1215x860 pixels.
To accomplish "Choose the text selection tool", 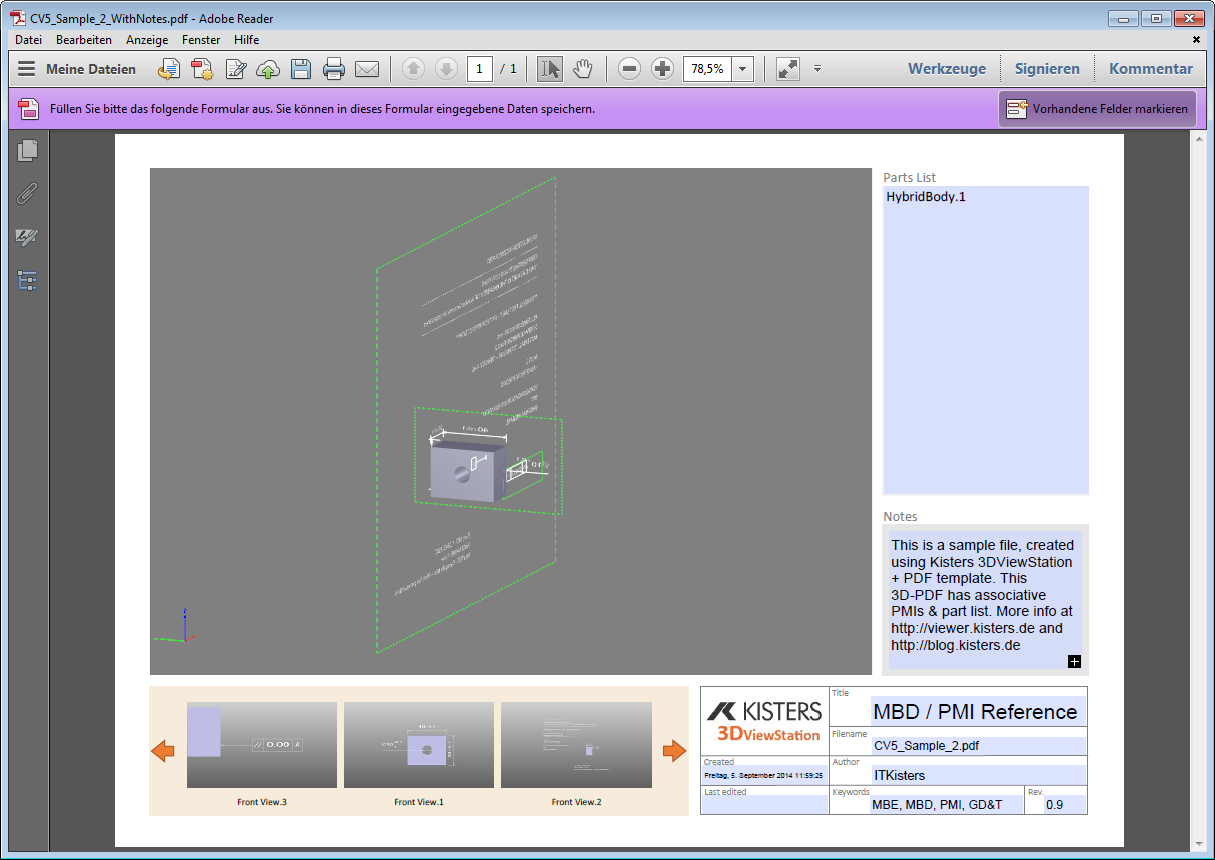I will (550, 69).
